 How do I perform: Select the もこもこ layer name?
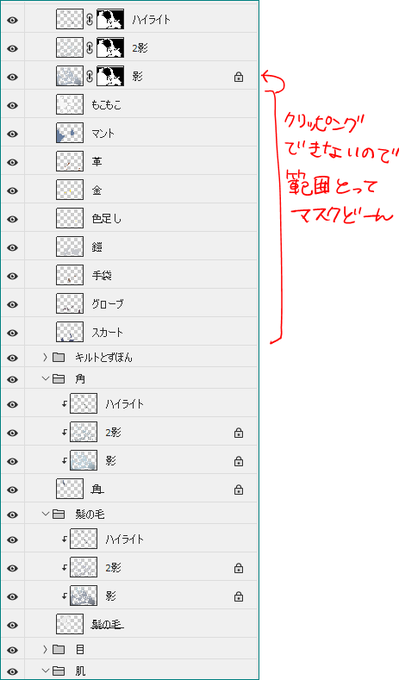[106, 105]
